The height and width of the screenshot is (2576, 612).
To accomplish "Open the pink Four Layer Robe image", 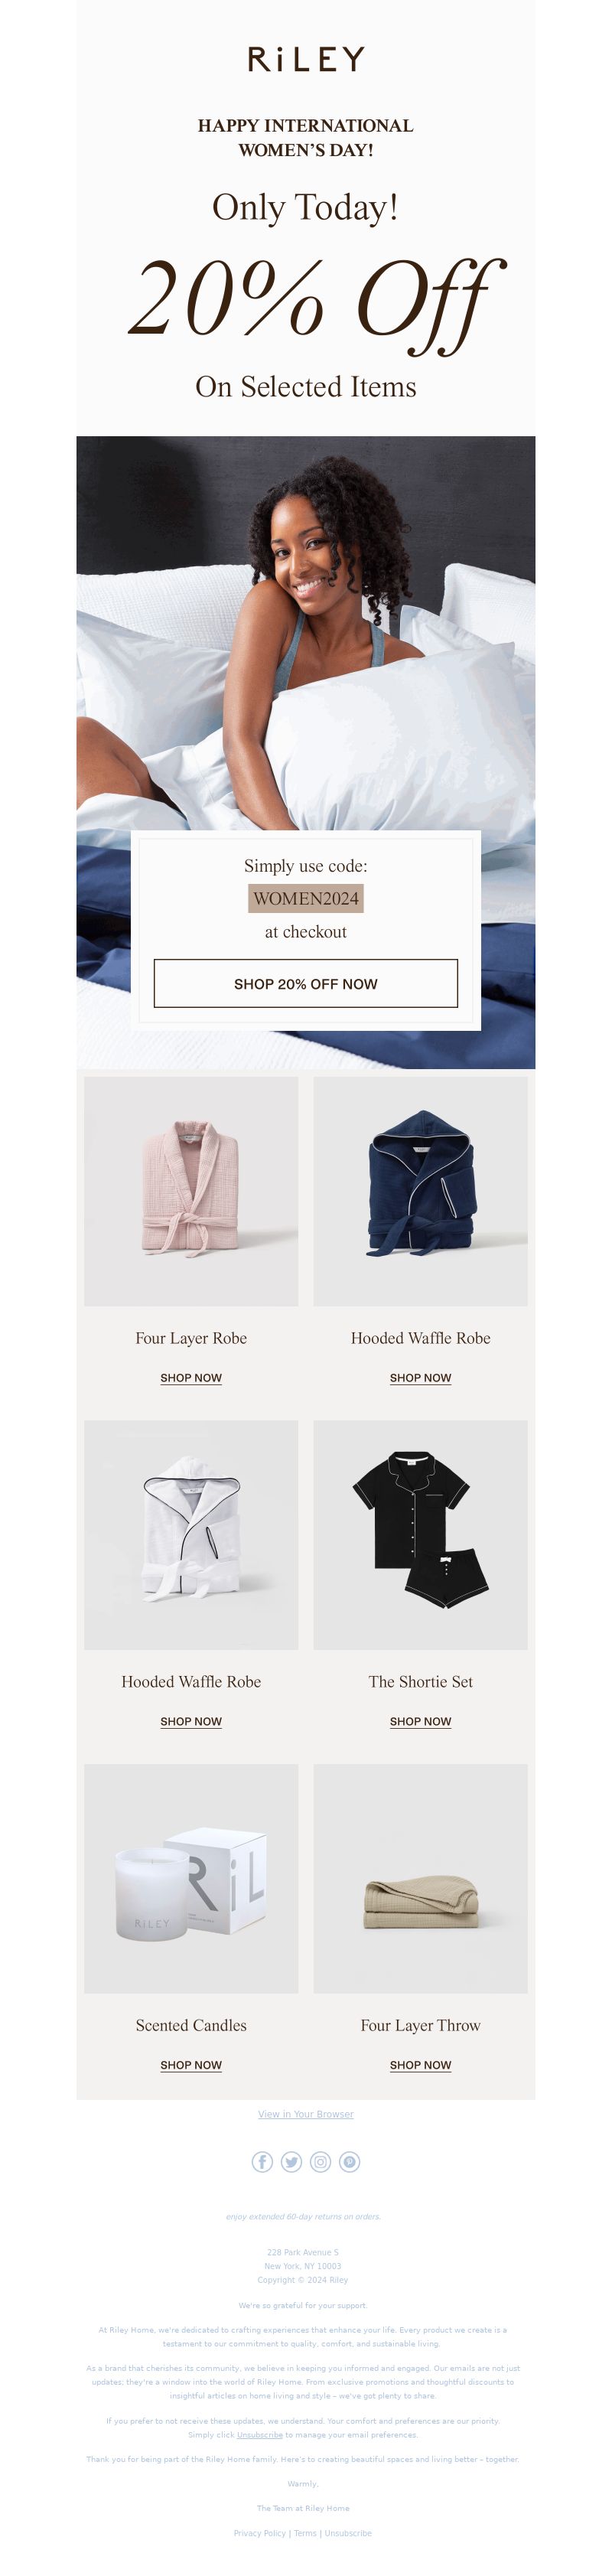I will 191,1191.
